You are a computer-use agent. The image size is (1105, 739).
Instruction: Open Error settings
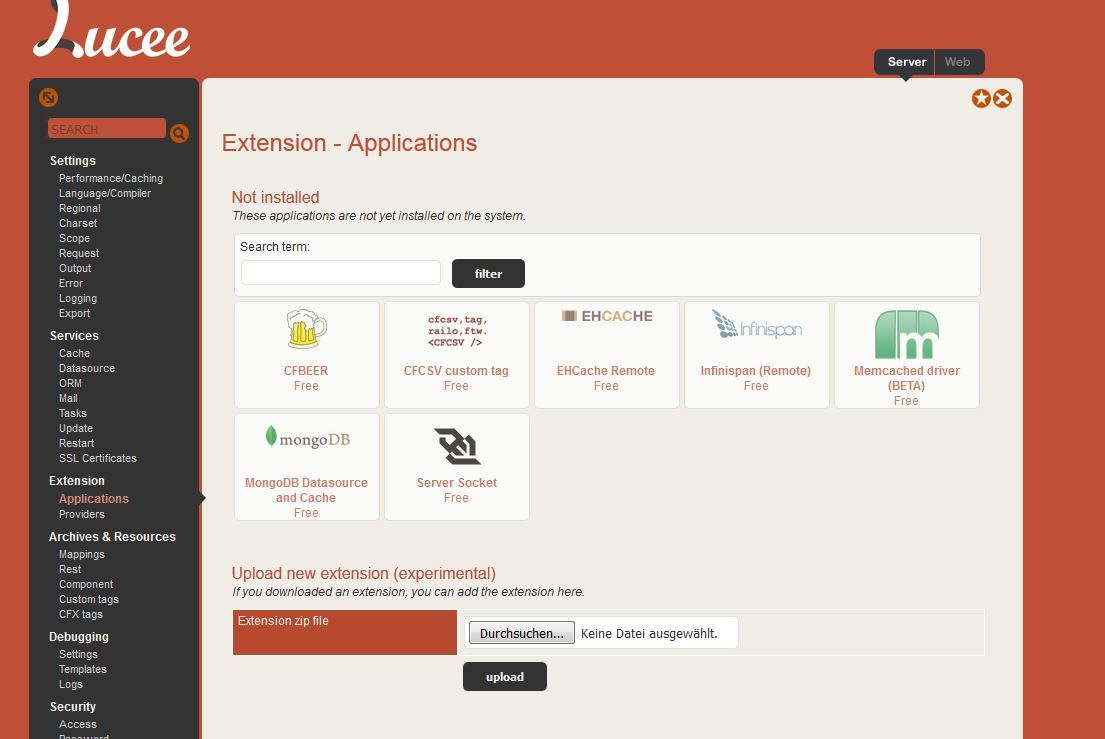pyautogui.click(x=71, y=283)
